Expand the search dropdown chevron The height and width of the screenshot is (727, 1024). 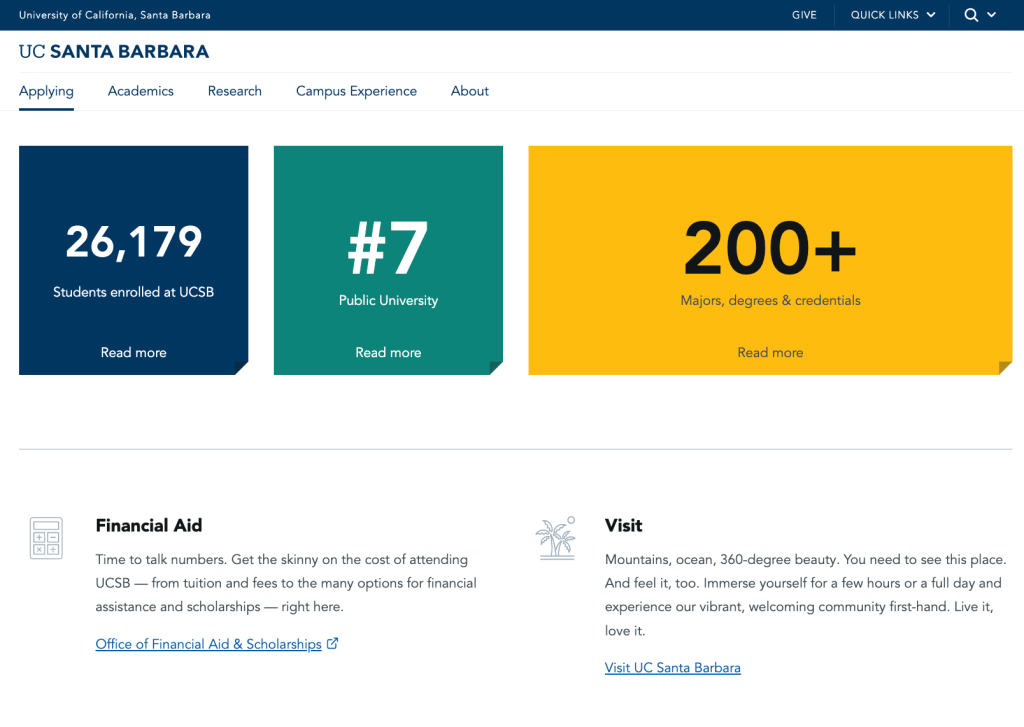click(991, 14)
